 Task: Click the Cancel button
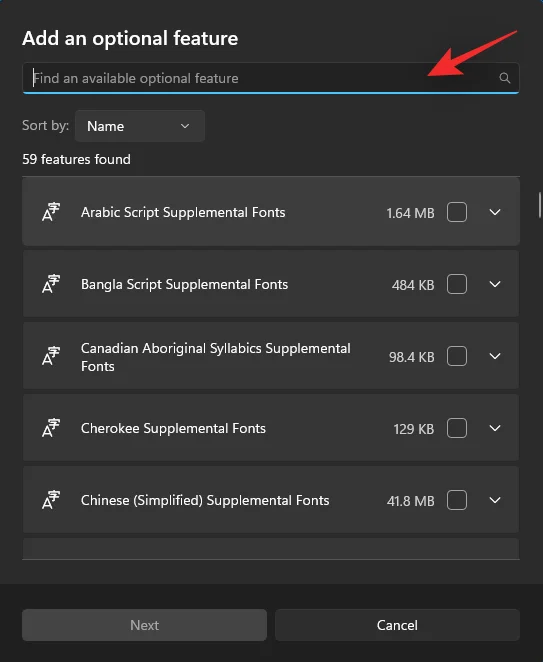(x=397, y=625)
